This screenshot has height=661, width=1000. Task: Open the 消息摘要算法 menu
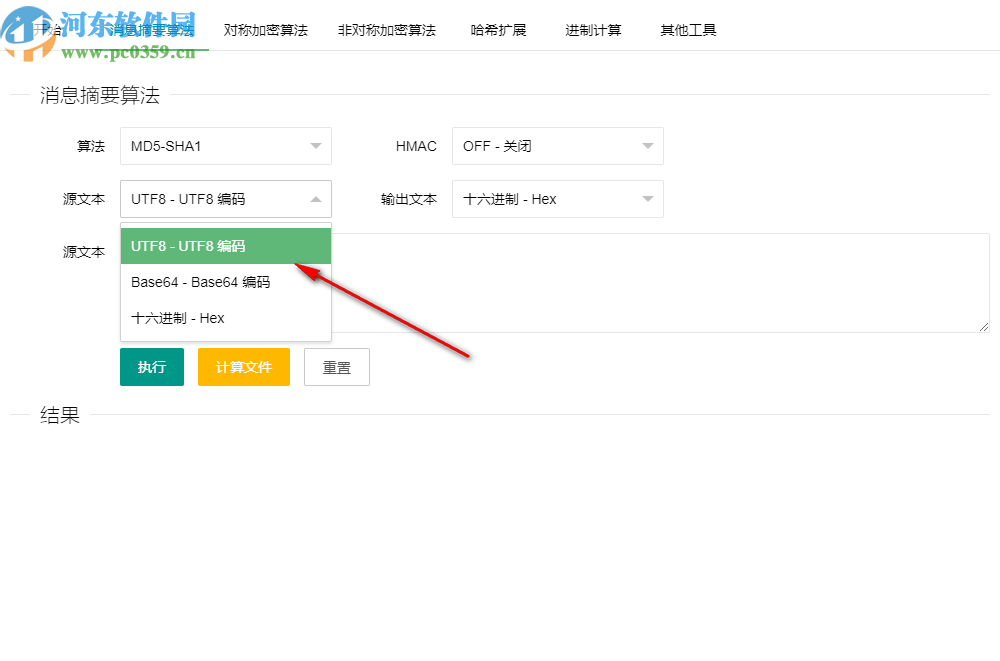coord(150,30)
